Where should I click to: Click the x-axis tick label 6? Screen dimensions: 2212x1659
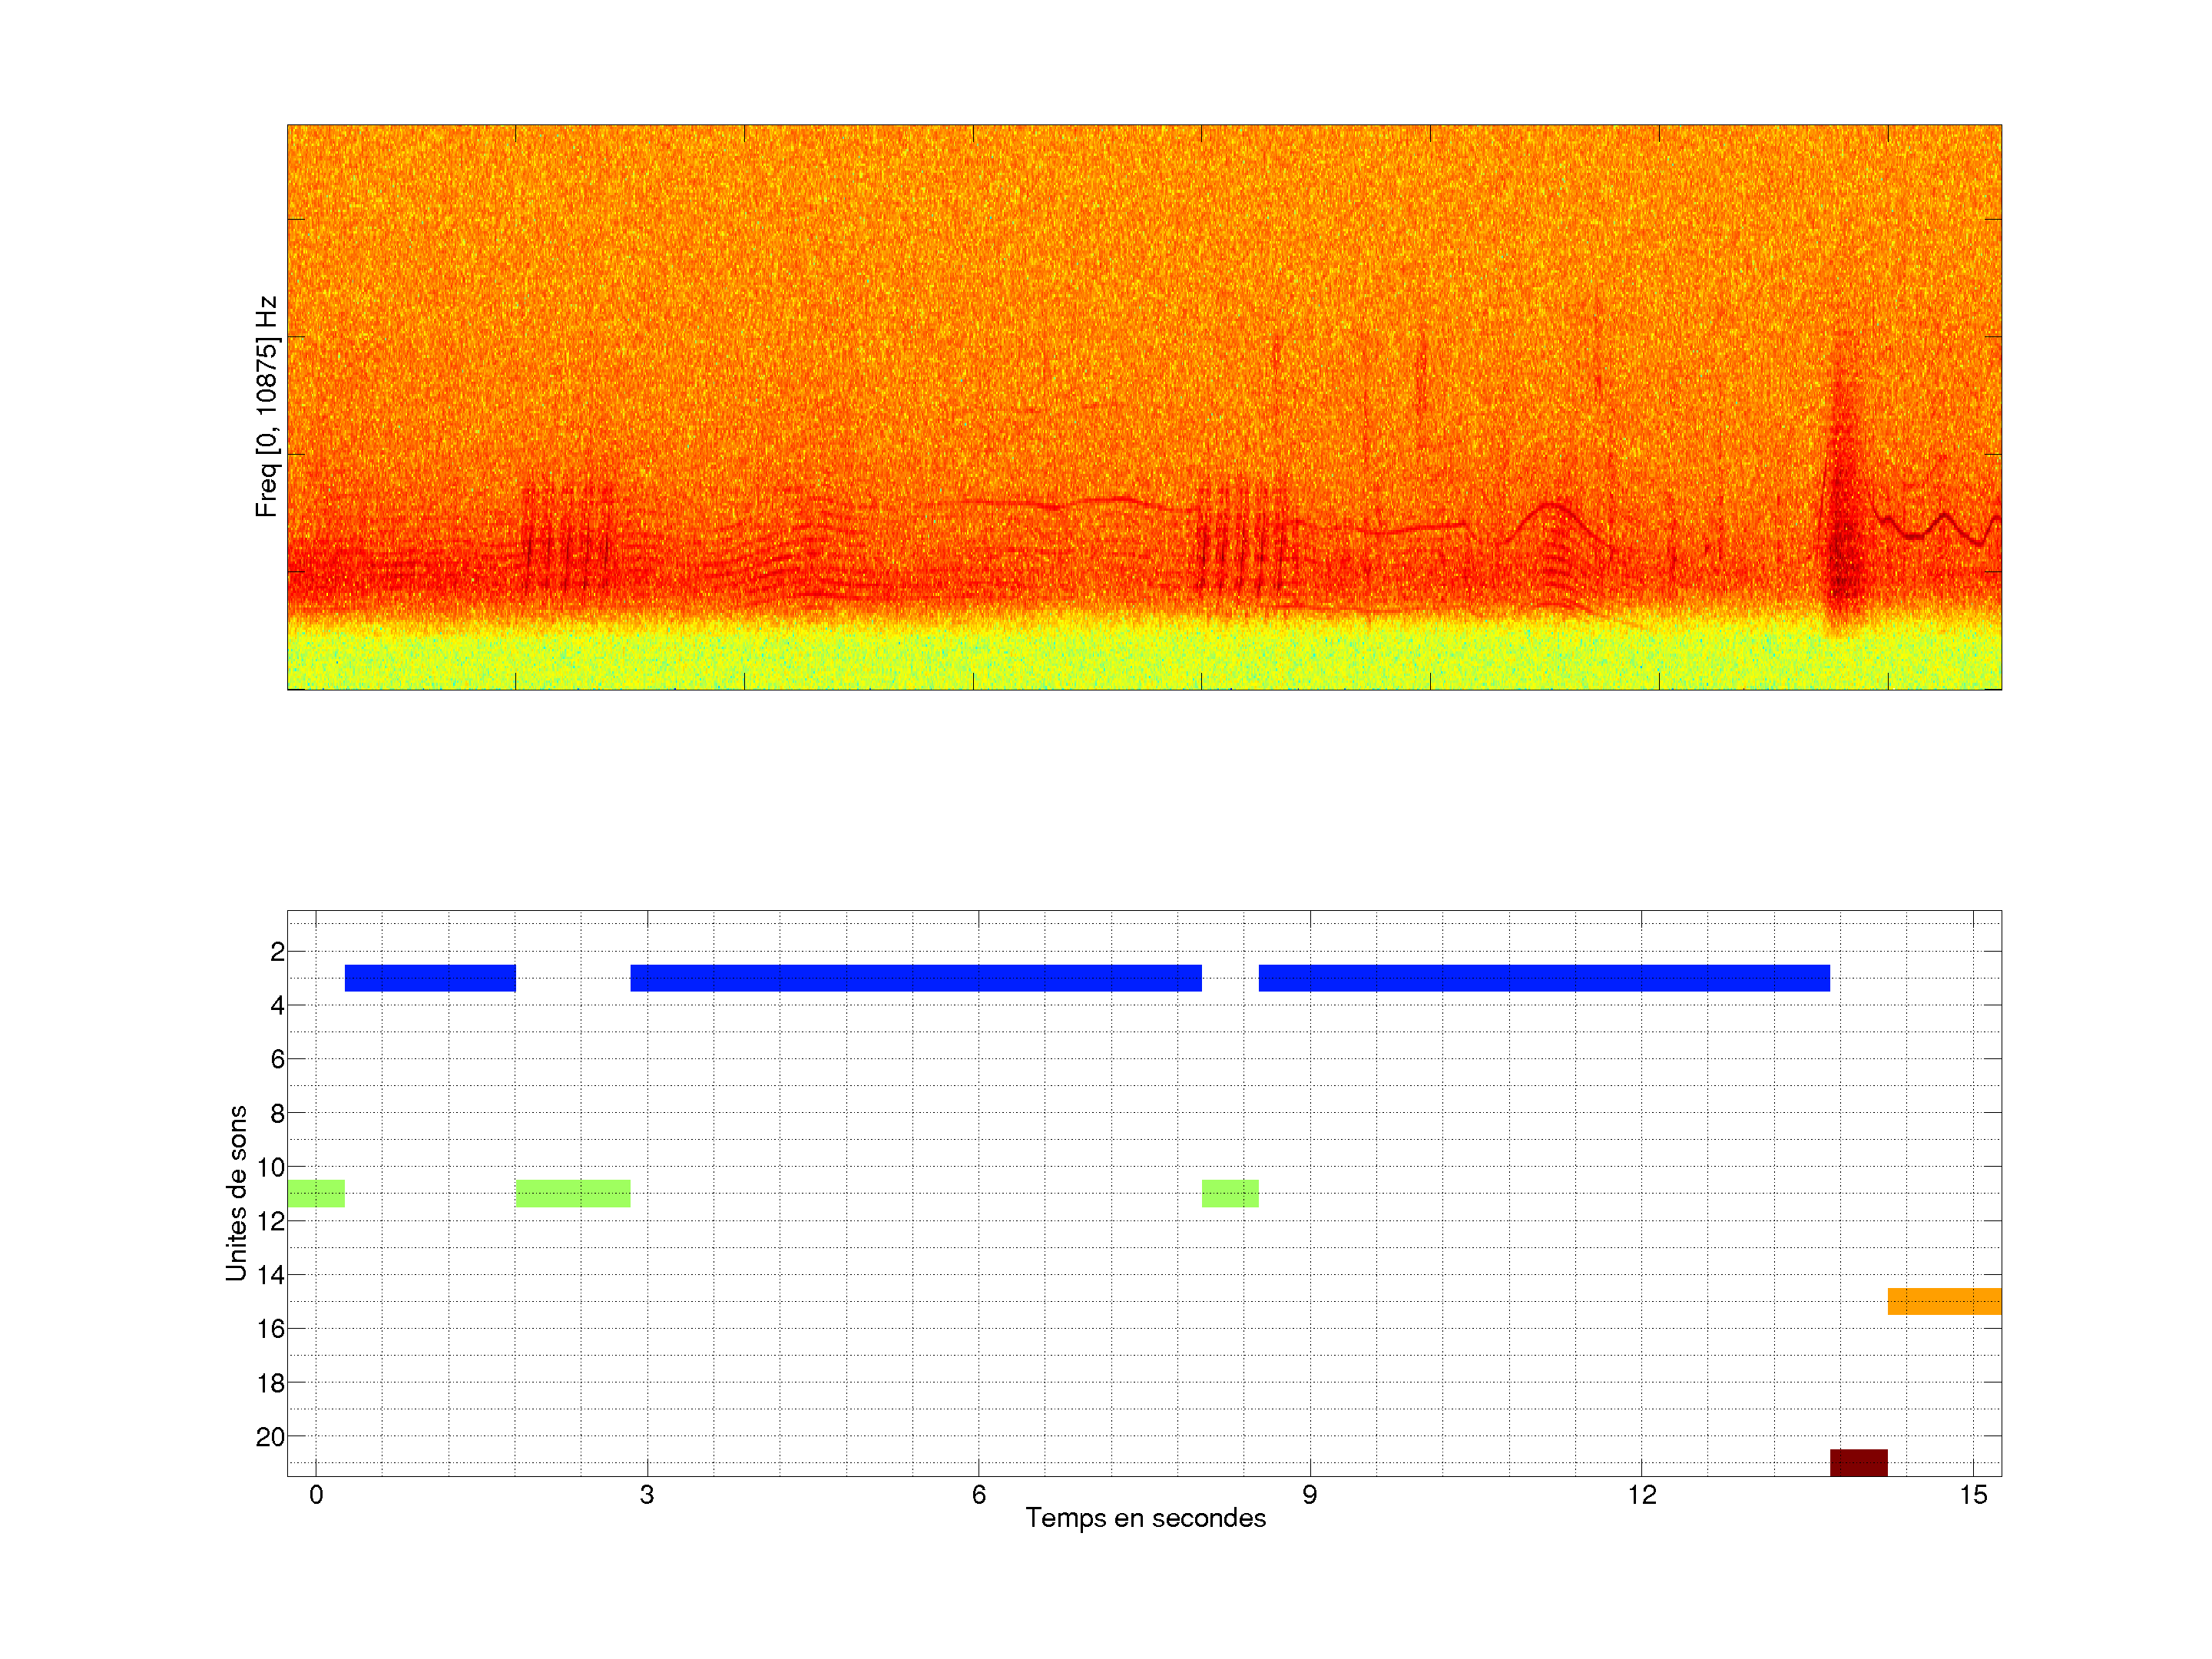coord(978,1495)
